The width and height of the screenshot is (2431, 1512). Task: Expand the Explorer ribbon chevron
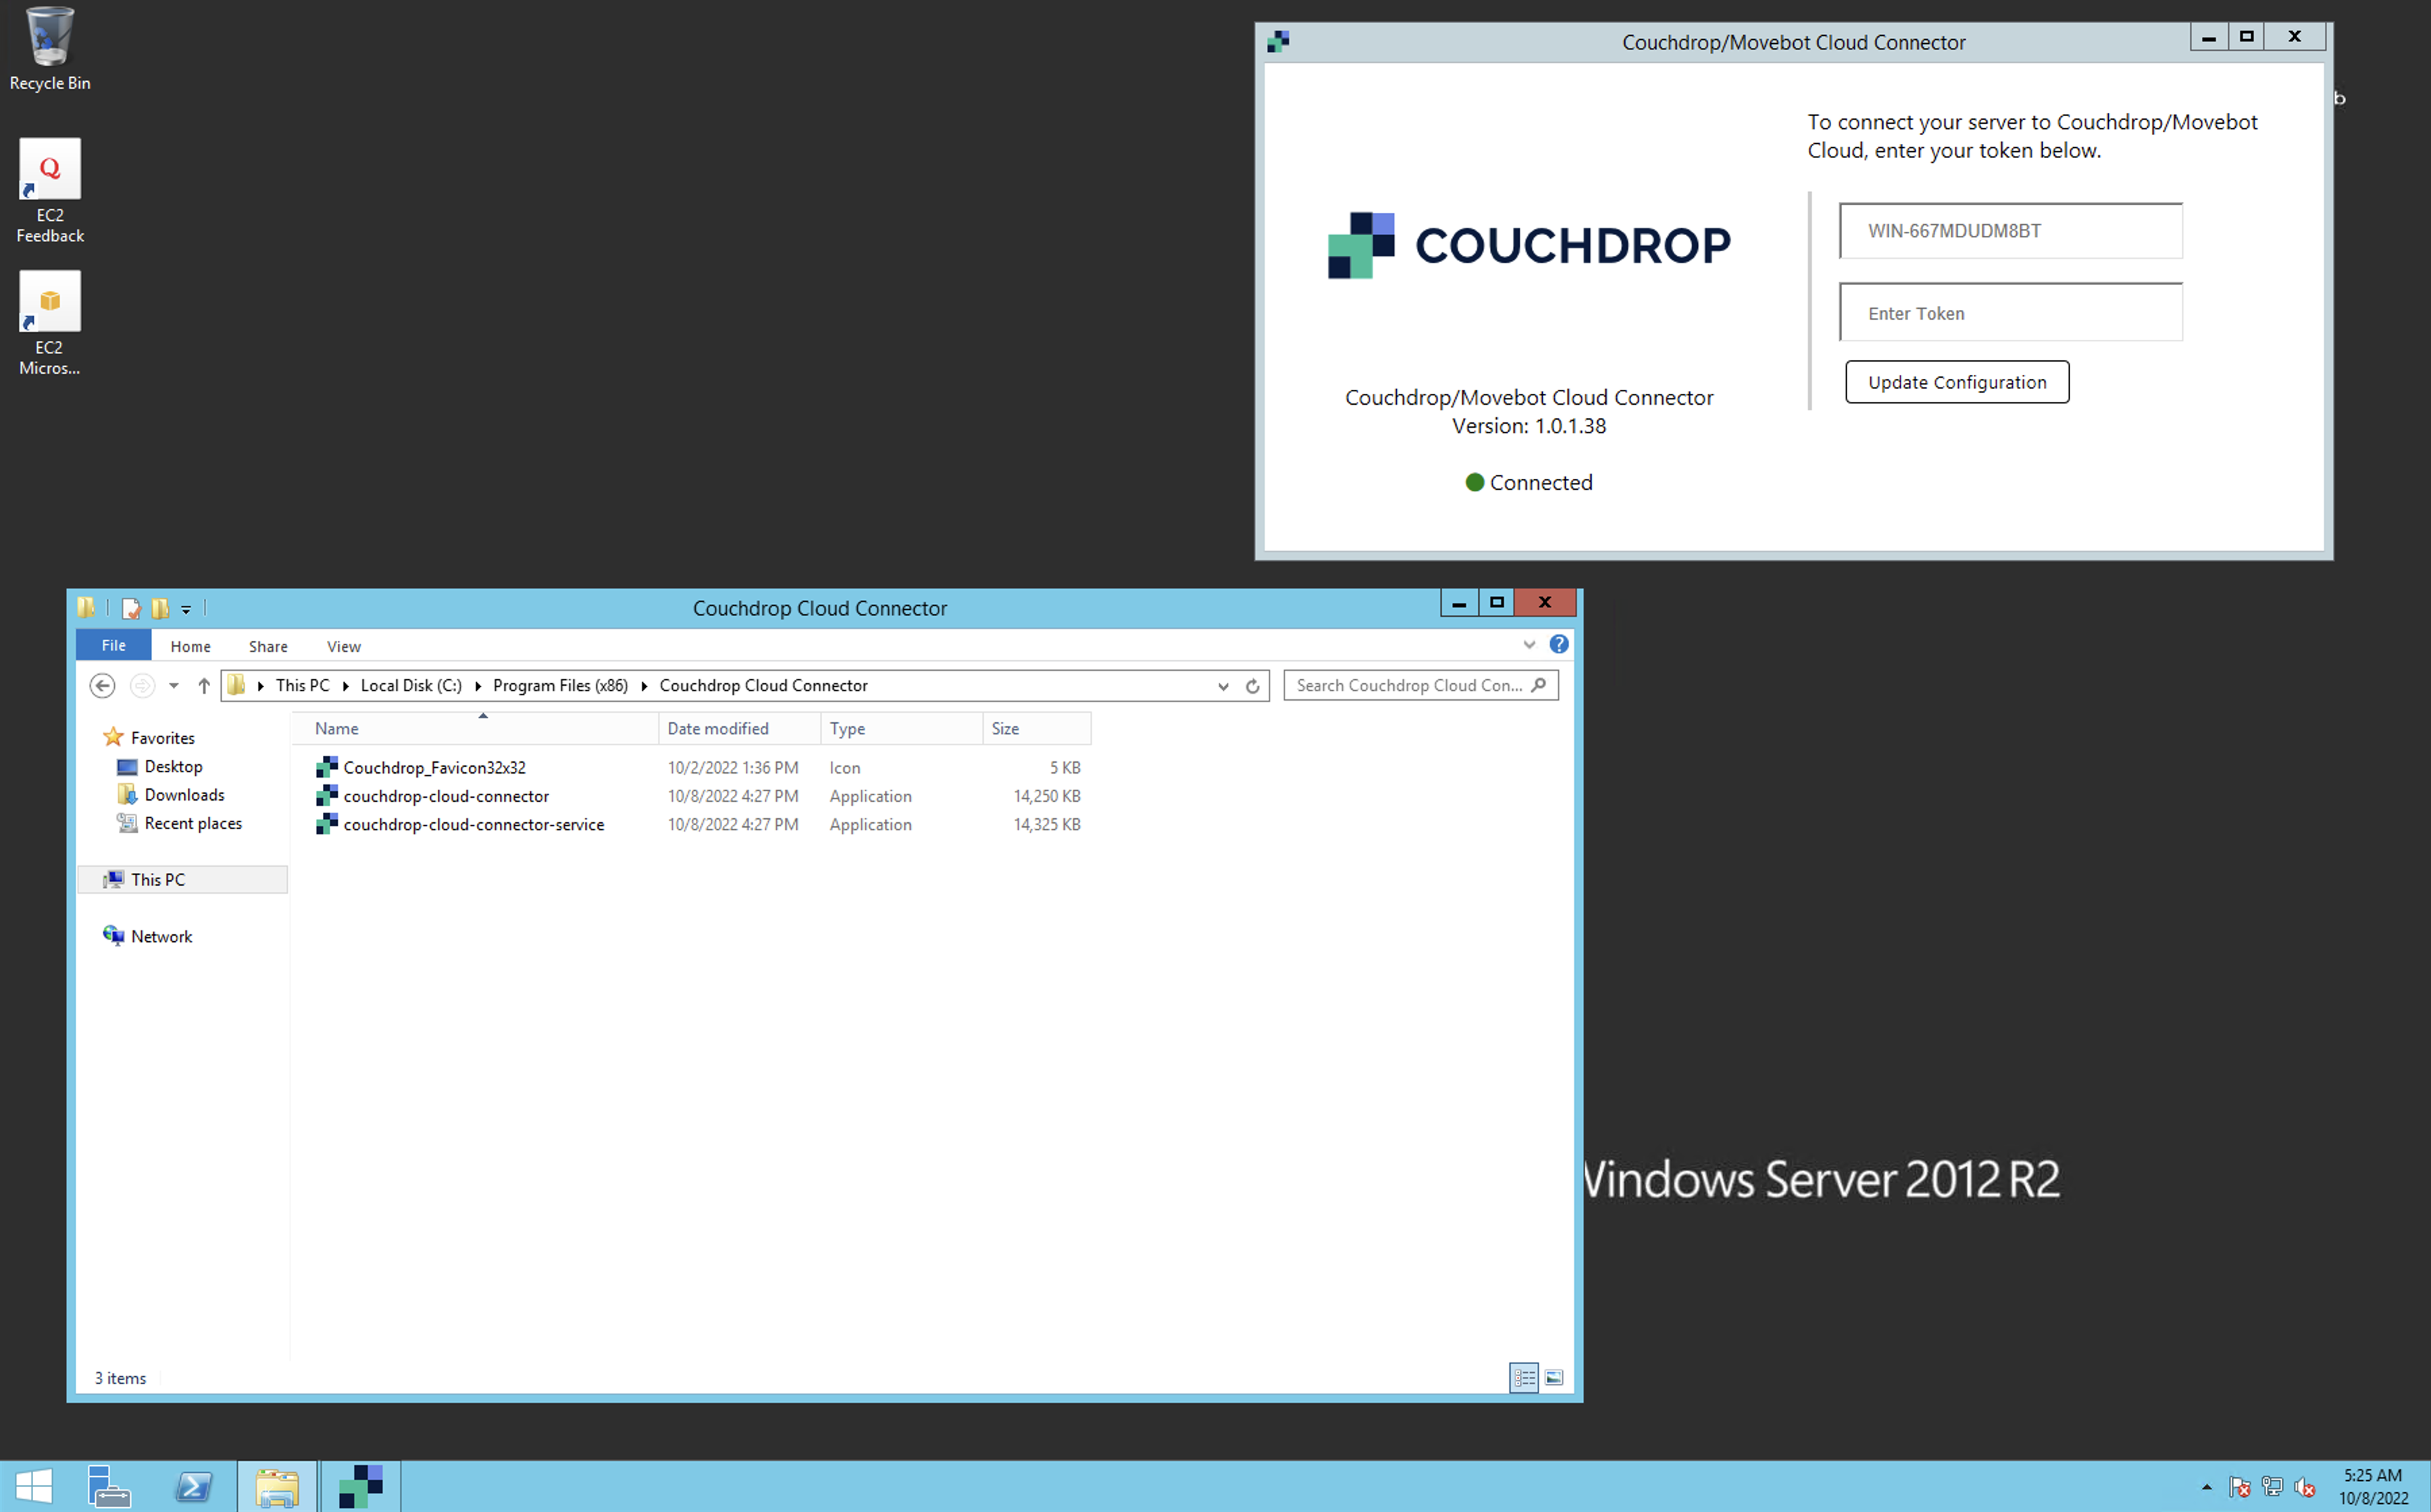(1529, 645)
